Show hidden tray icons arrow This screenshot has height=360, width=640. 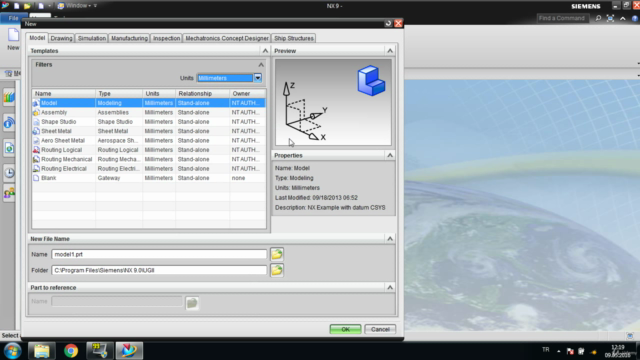tap(558, 351)
